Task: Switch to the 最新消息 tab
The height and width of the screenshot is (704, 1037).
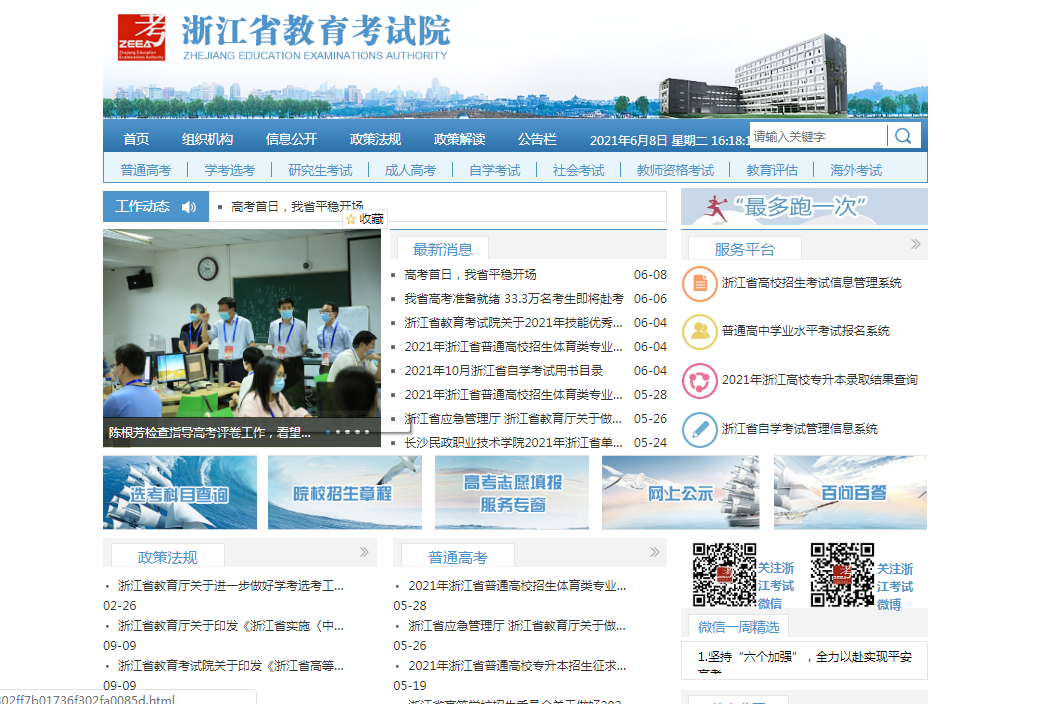Action: coord(442,249)
